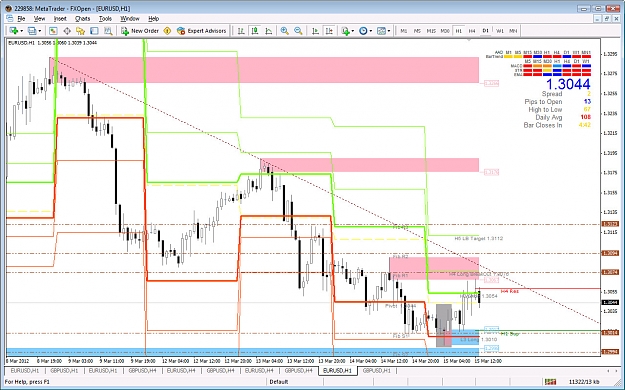Open the File menu
This screenshot has width=625, height=390.
click(21, 18)
